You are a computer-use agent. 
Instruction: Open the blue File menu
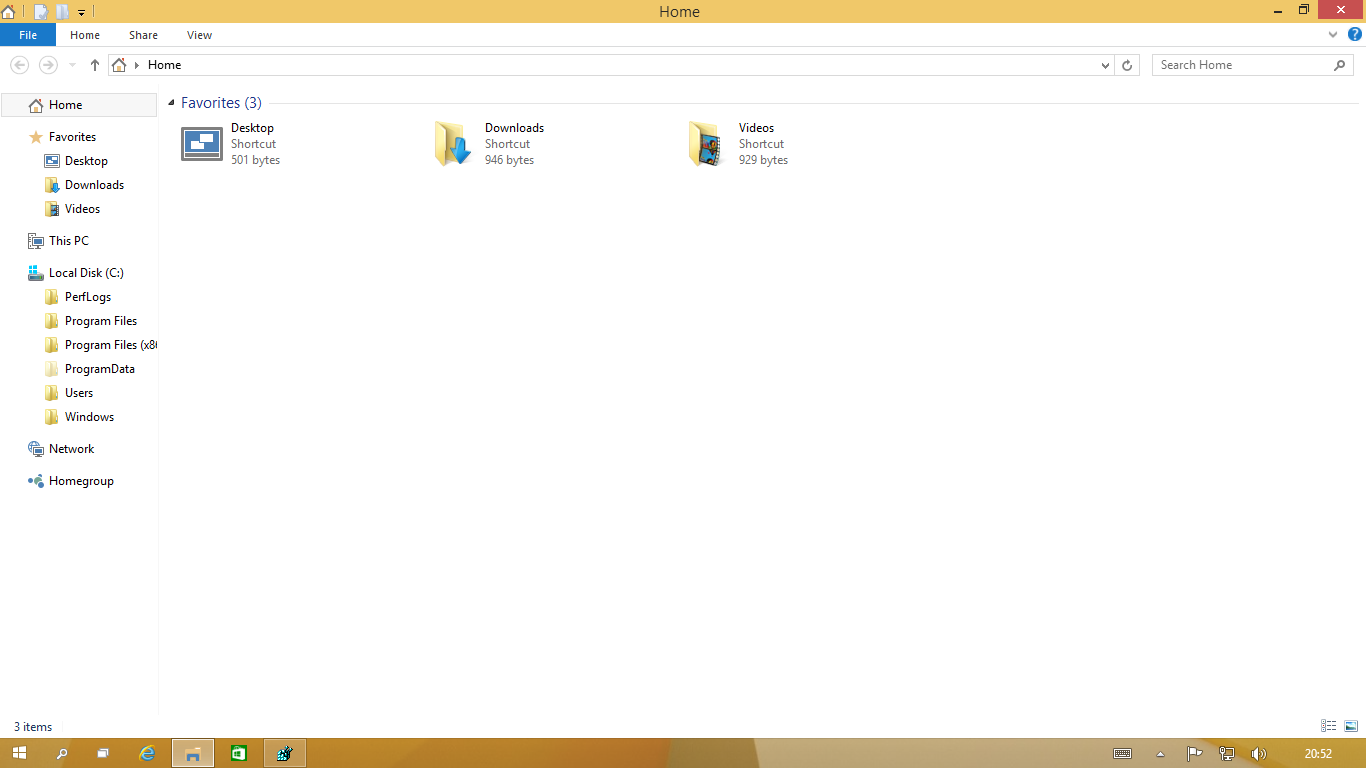28,34
